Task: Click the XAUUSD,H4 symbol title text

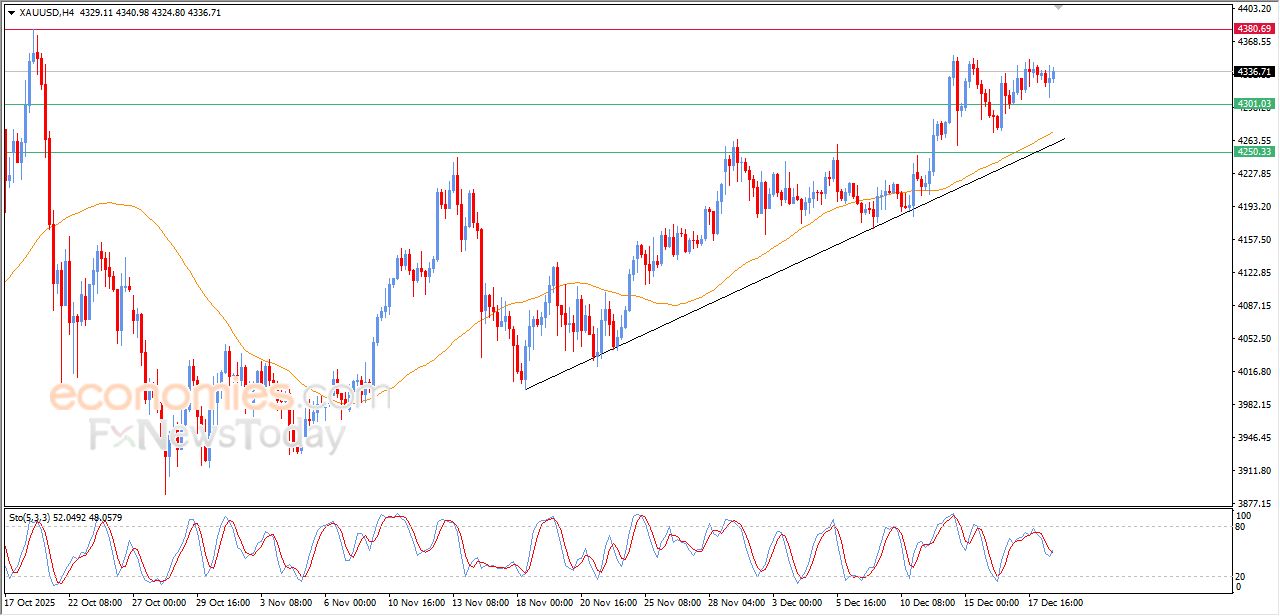Action: tap(46, 13)
